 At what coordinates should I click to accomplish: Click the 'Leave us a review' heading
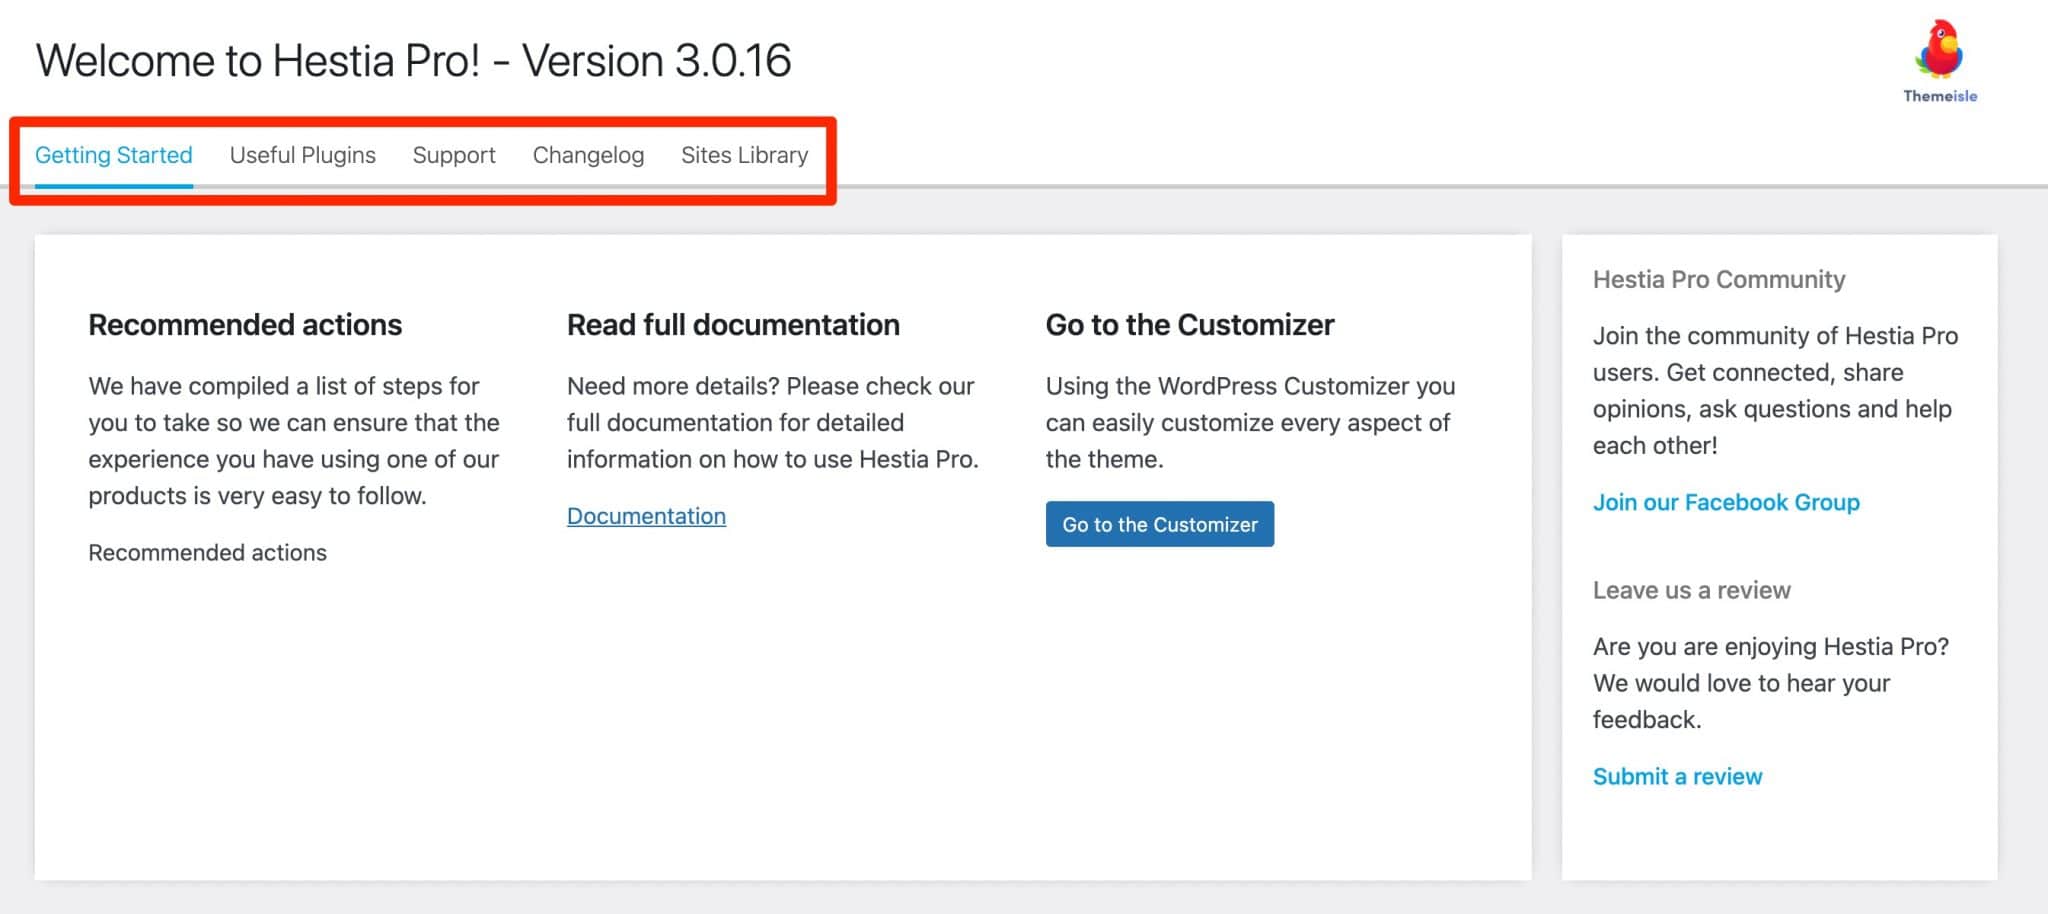coord(1692,590)
